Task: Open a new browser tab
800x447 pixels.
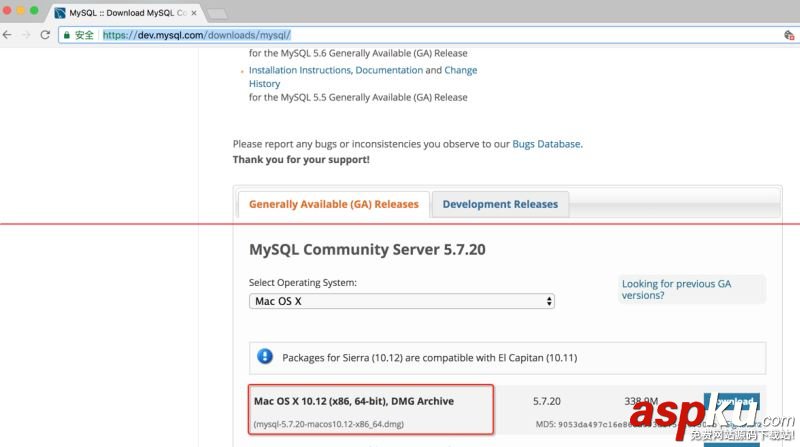Action: (x=217, y=13)
